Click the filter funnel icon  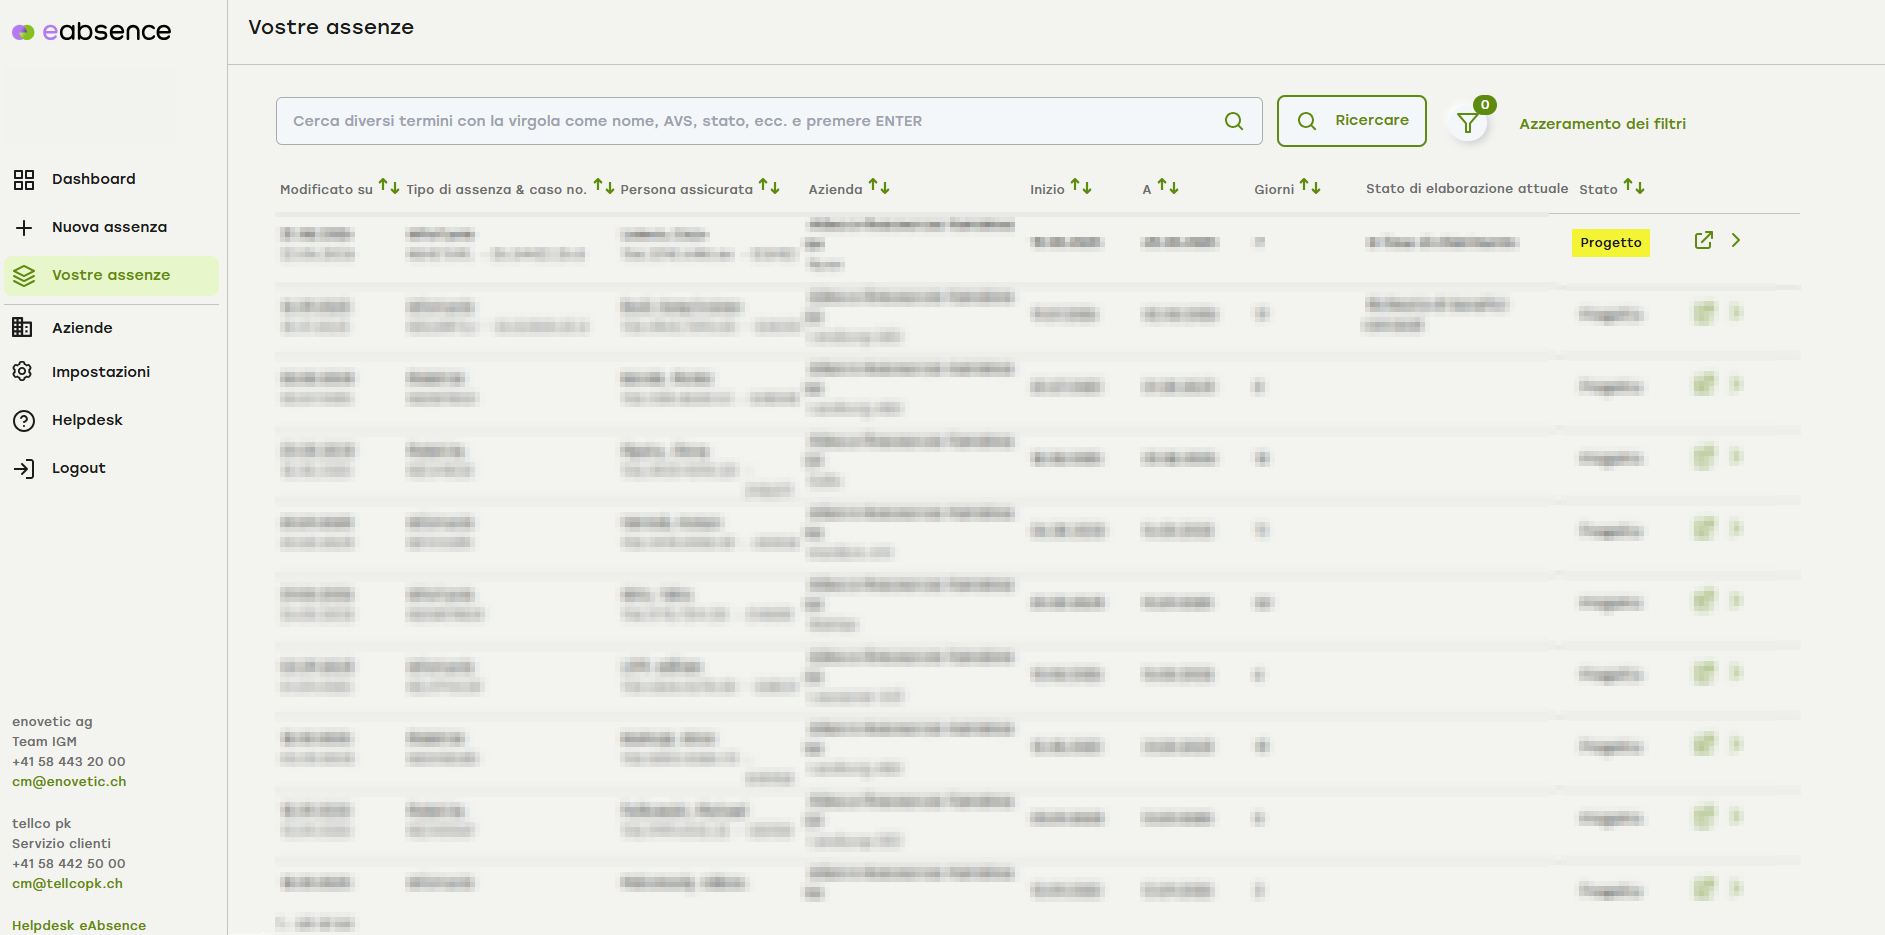(x=1467, y=123)
